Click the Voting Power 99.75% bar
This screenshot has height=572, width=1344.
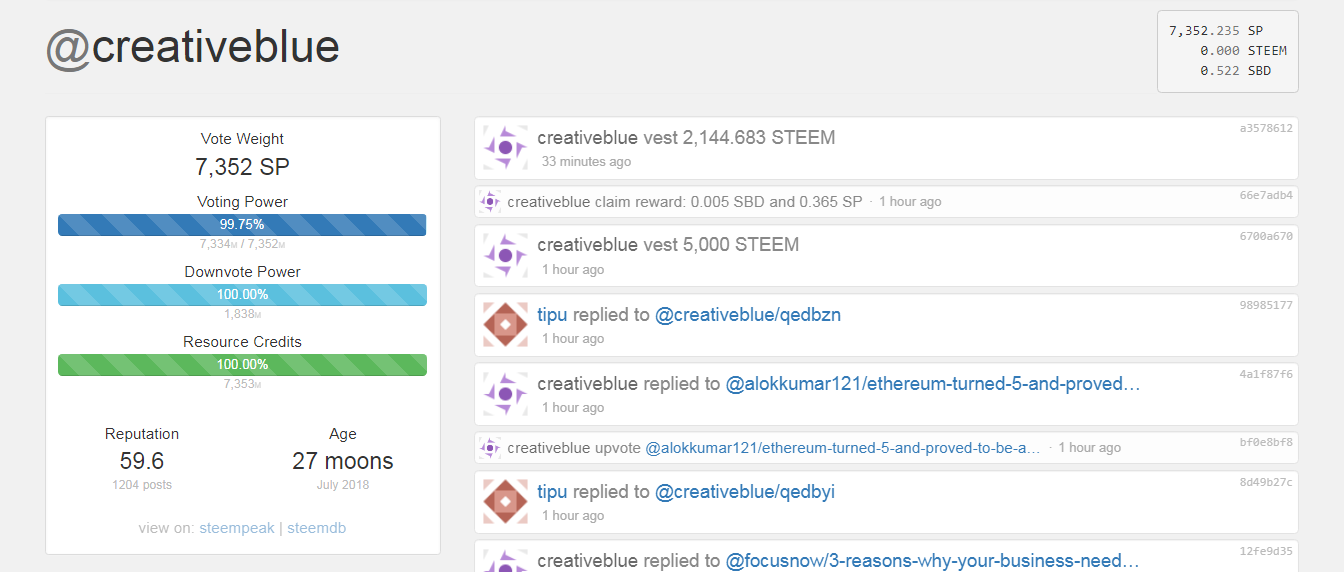tap(242, 225)
